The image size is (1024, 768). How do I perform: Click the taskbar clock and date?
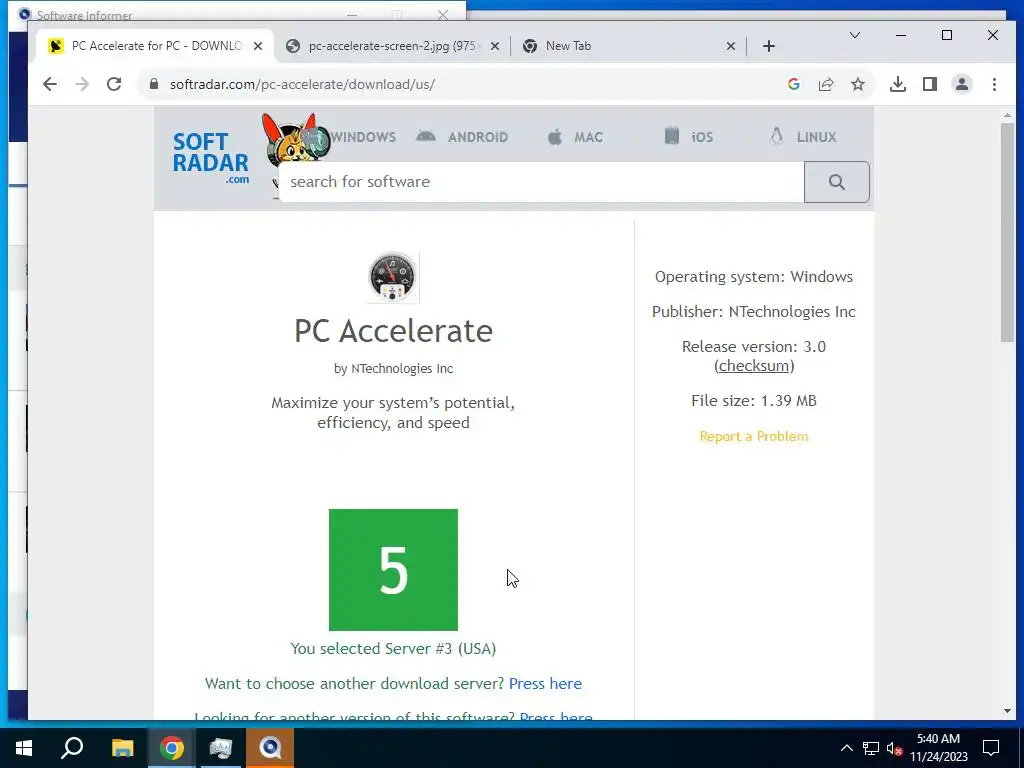coord(938,748)
